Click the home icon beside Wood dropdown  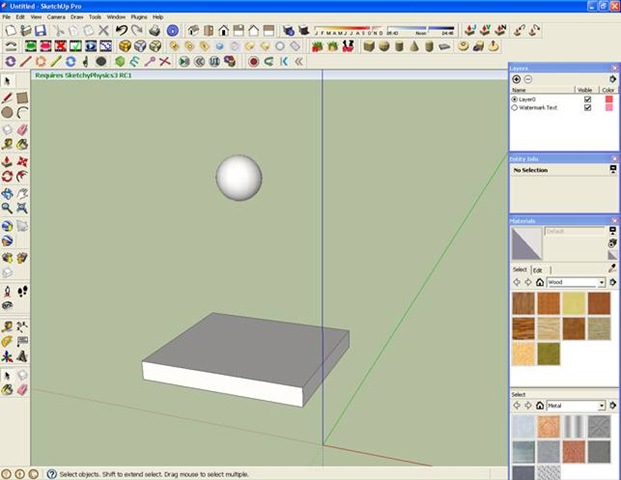pyautogui.click(x=540, y=283)
